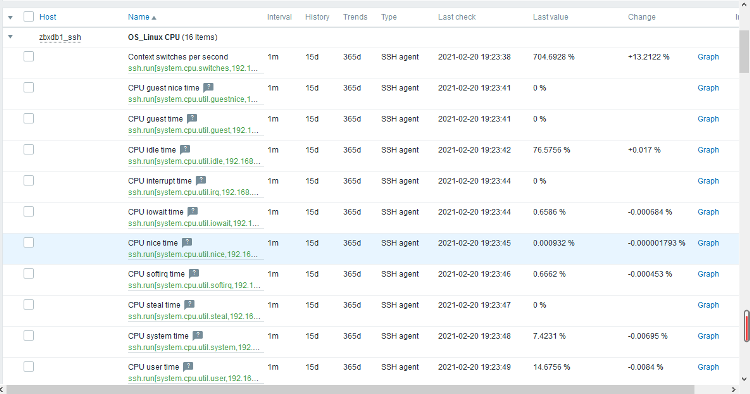Click description icon next to CPU guest time
The image size is (750, 394).
coord(192,119)
